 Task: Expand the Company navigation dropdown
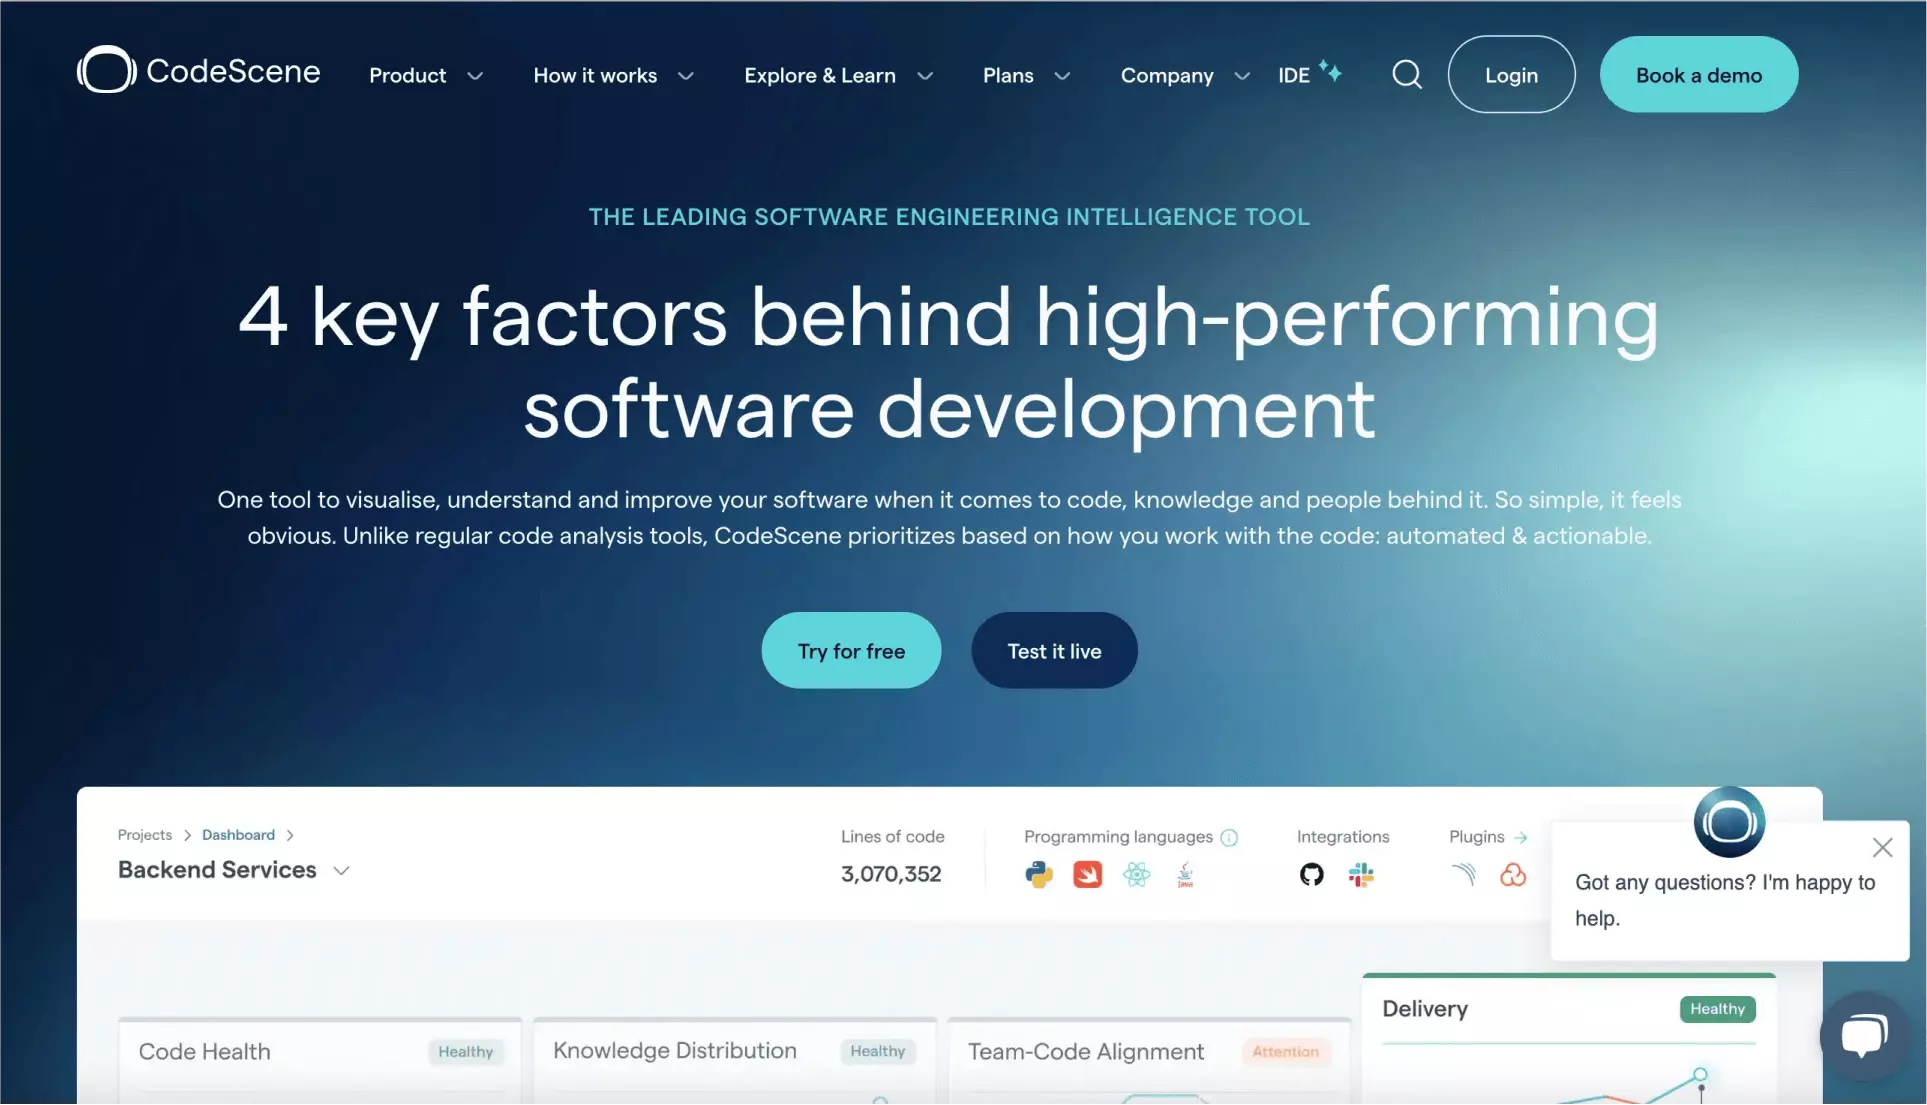[x=1181, y=74]
